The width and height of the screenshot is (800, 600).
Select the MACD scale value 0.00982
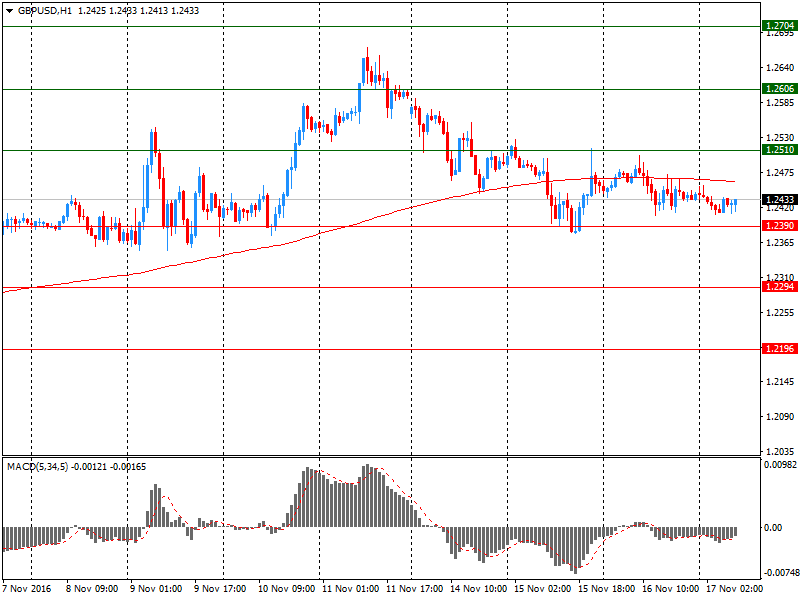[780, 465]
